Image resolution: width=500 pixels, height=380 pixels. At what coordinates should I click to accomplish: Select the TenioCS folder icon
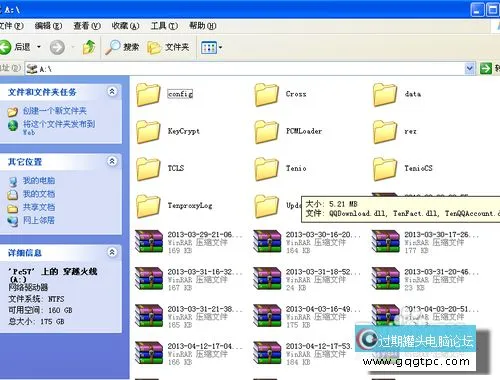pos(385,169)
